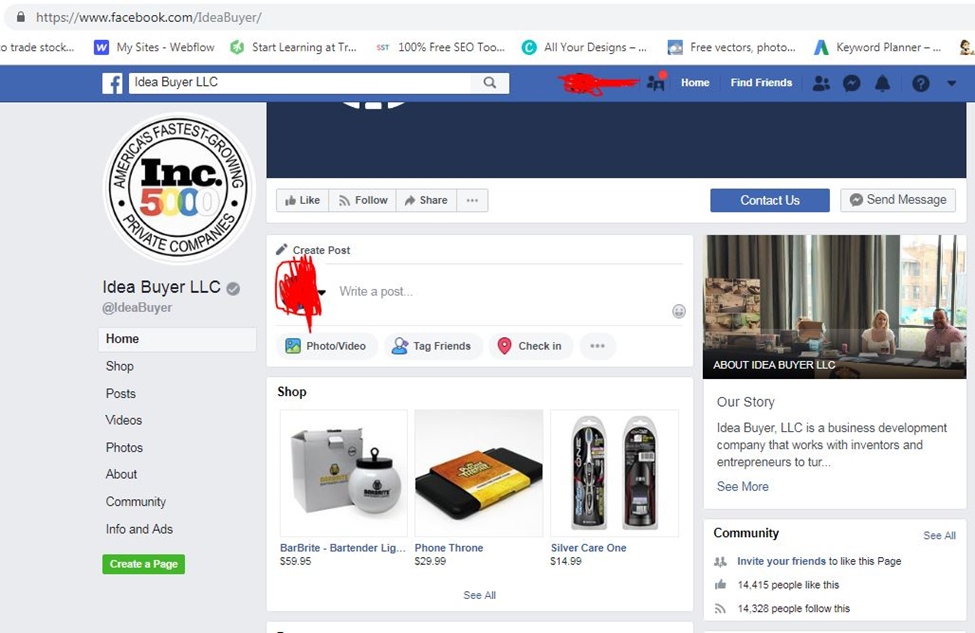This screenshot has height=633, width=975.
Task: Open more post options ellipsis
Action: (598, 346)
